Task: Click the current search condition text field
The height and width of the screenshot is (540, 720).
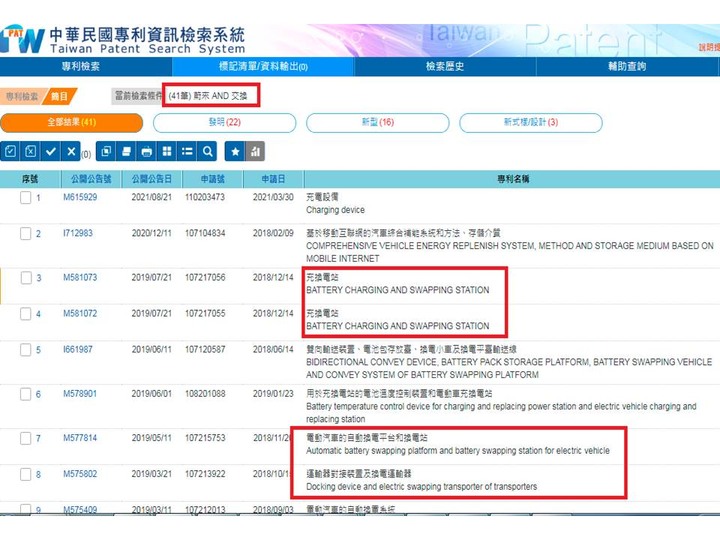Action: point(211,96)
